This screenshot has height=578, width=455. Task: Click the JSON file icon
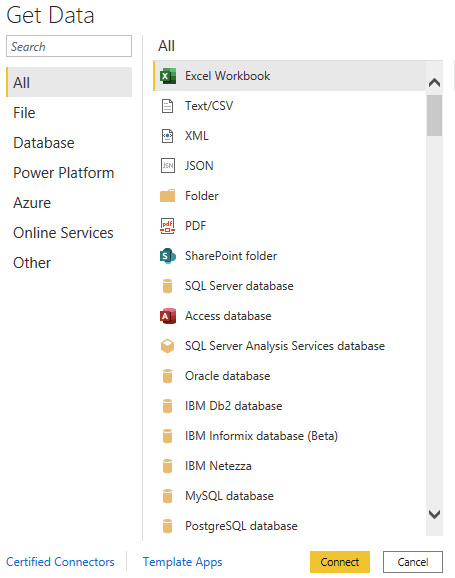(168, 166)
